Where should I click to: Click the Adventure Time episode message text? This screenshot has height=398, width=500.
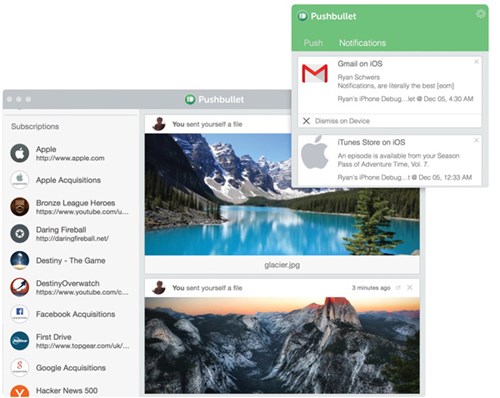[x=399, y=160]
